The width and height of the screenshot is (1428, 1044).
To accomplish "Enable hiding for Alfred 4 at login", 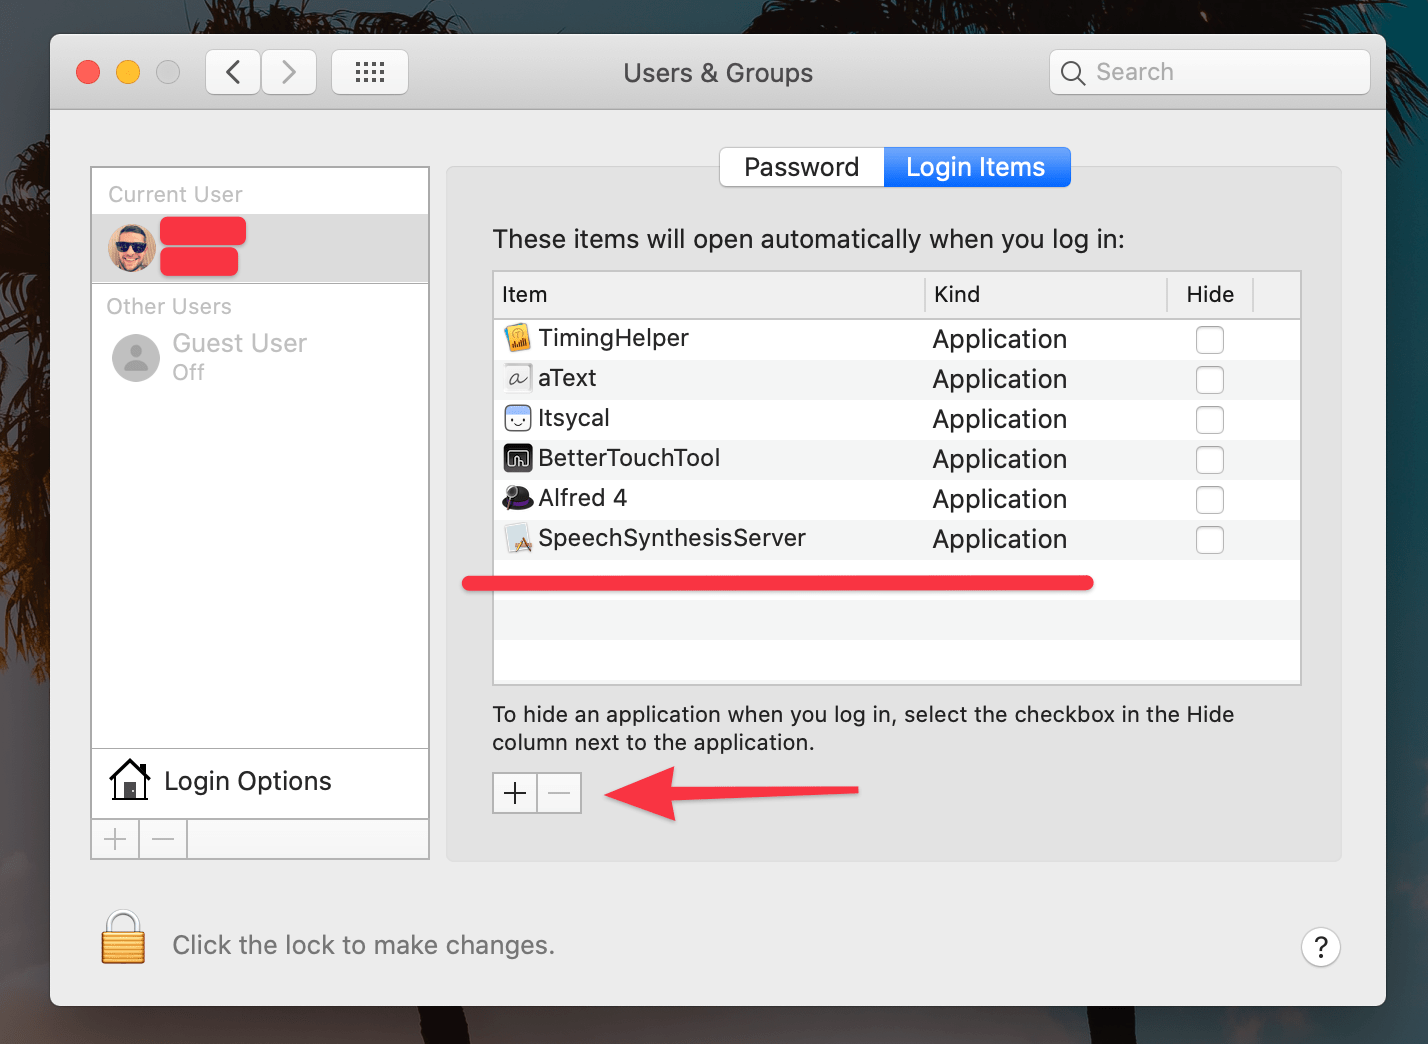I will coord(1209,500).
